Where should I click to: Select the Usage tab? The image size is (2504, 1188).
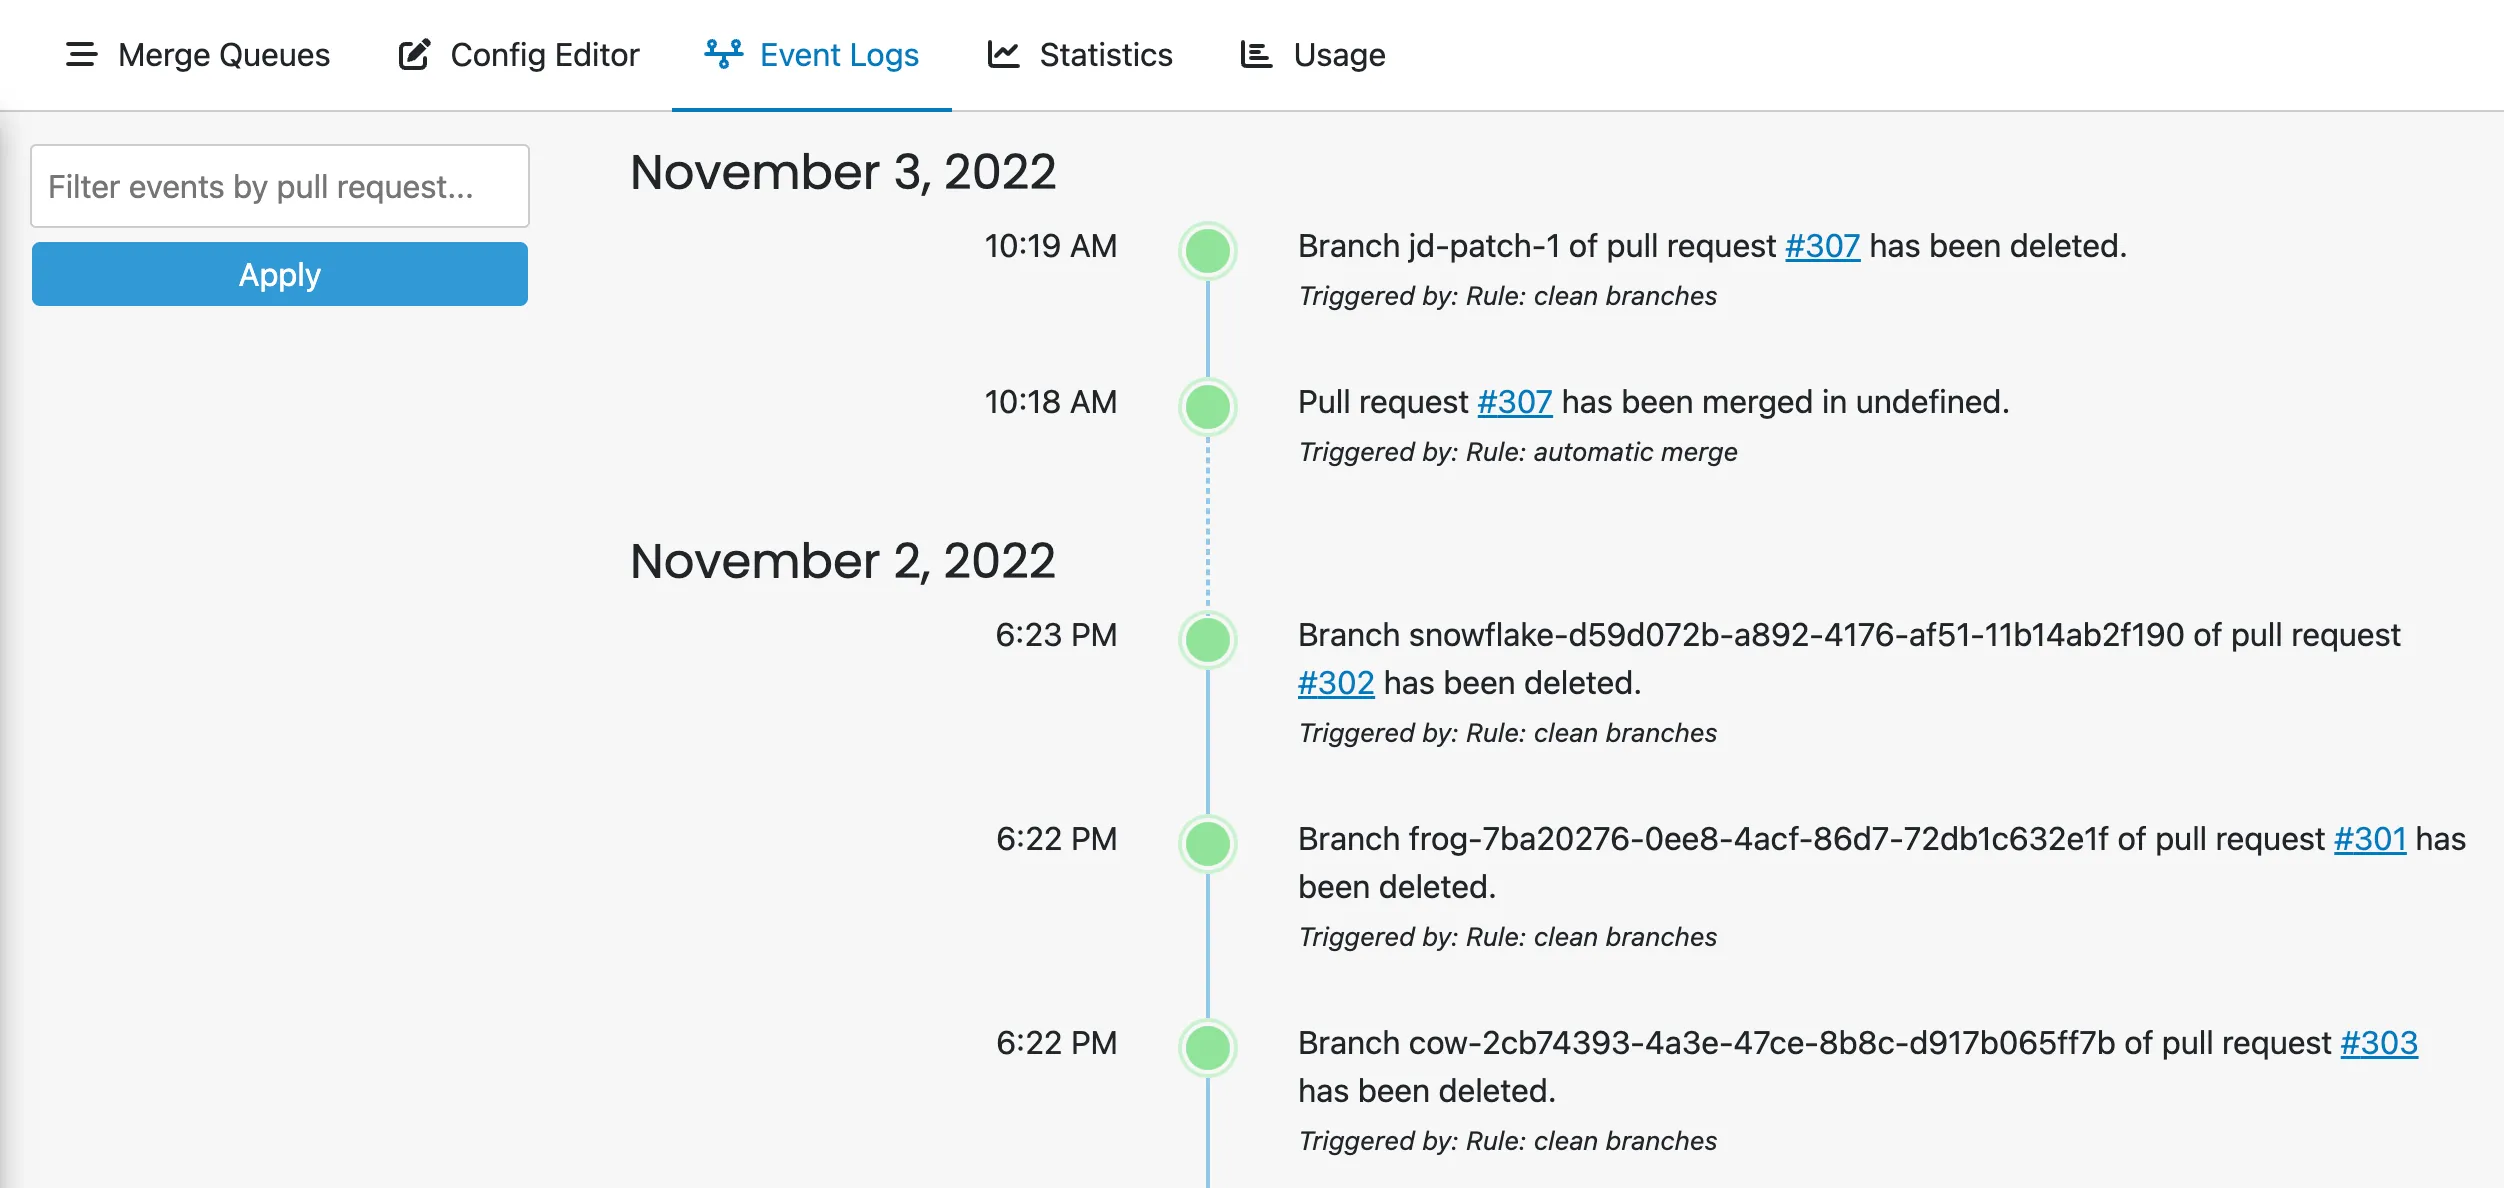(x=1339, y=55)
